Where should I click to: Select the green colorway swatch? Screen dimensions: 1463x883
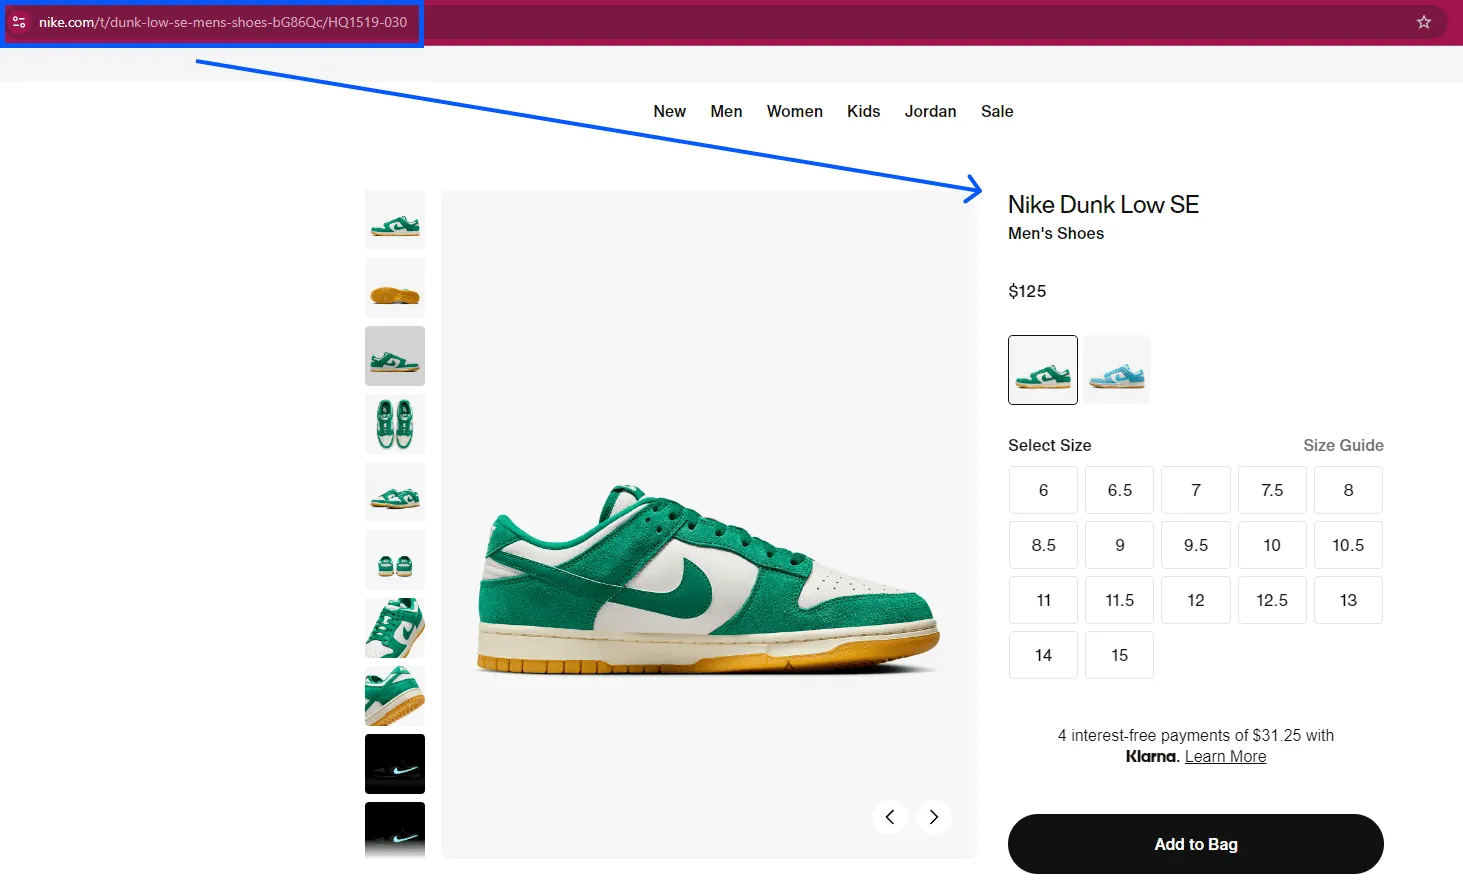[1042, 369]
